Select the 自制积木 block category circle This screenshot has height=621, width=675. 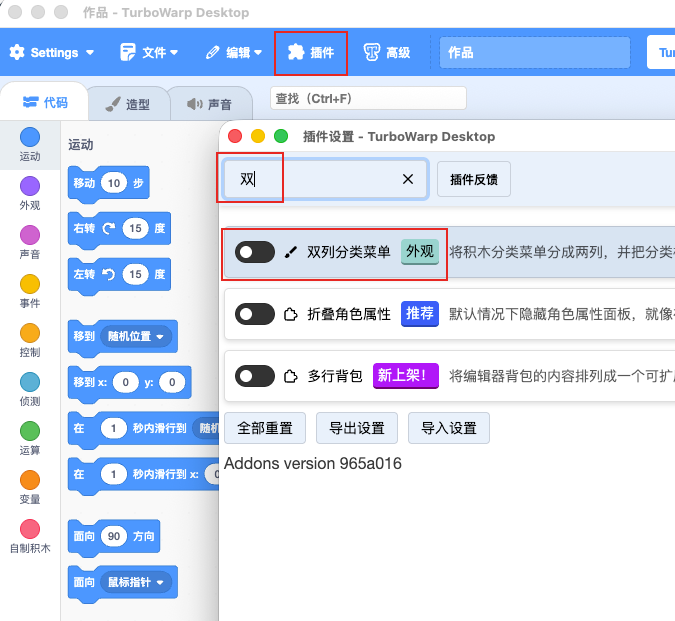pyautogui.click(x=30, y=529)
